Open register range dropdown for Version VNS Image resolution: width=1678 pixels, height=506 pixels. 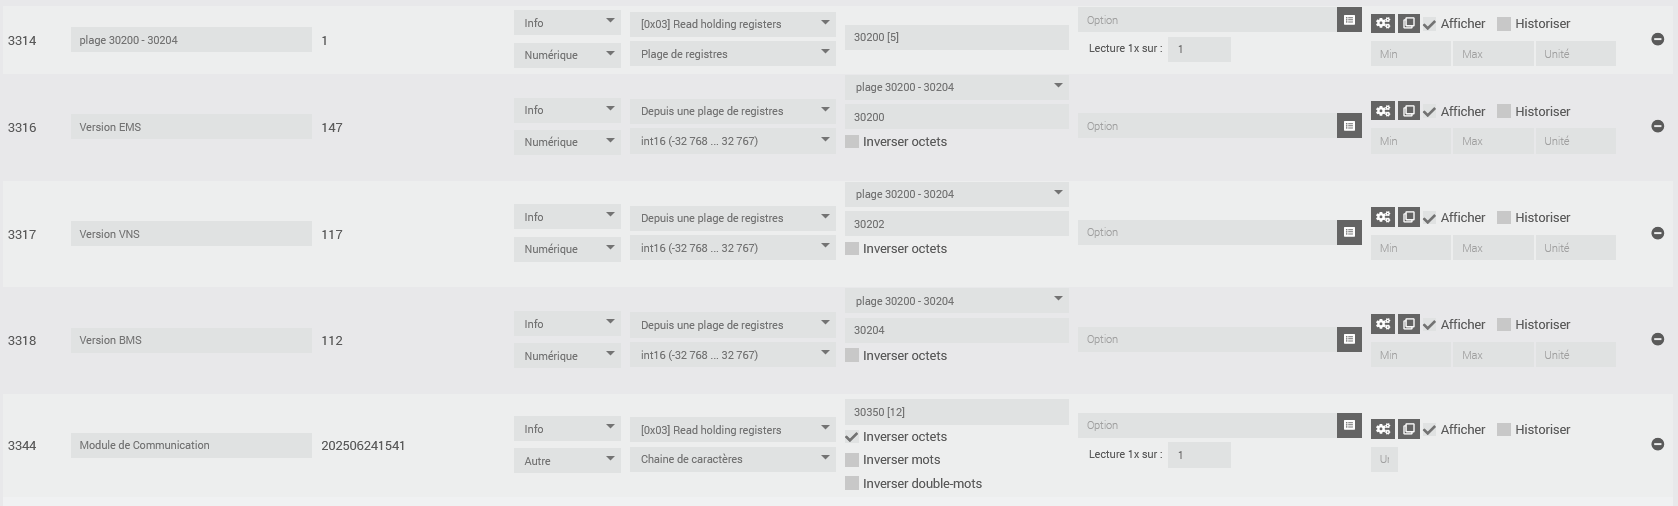click(x=956, y=194)
